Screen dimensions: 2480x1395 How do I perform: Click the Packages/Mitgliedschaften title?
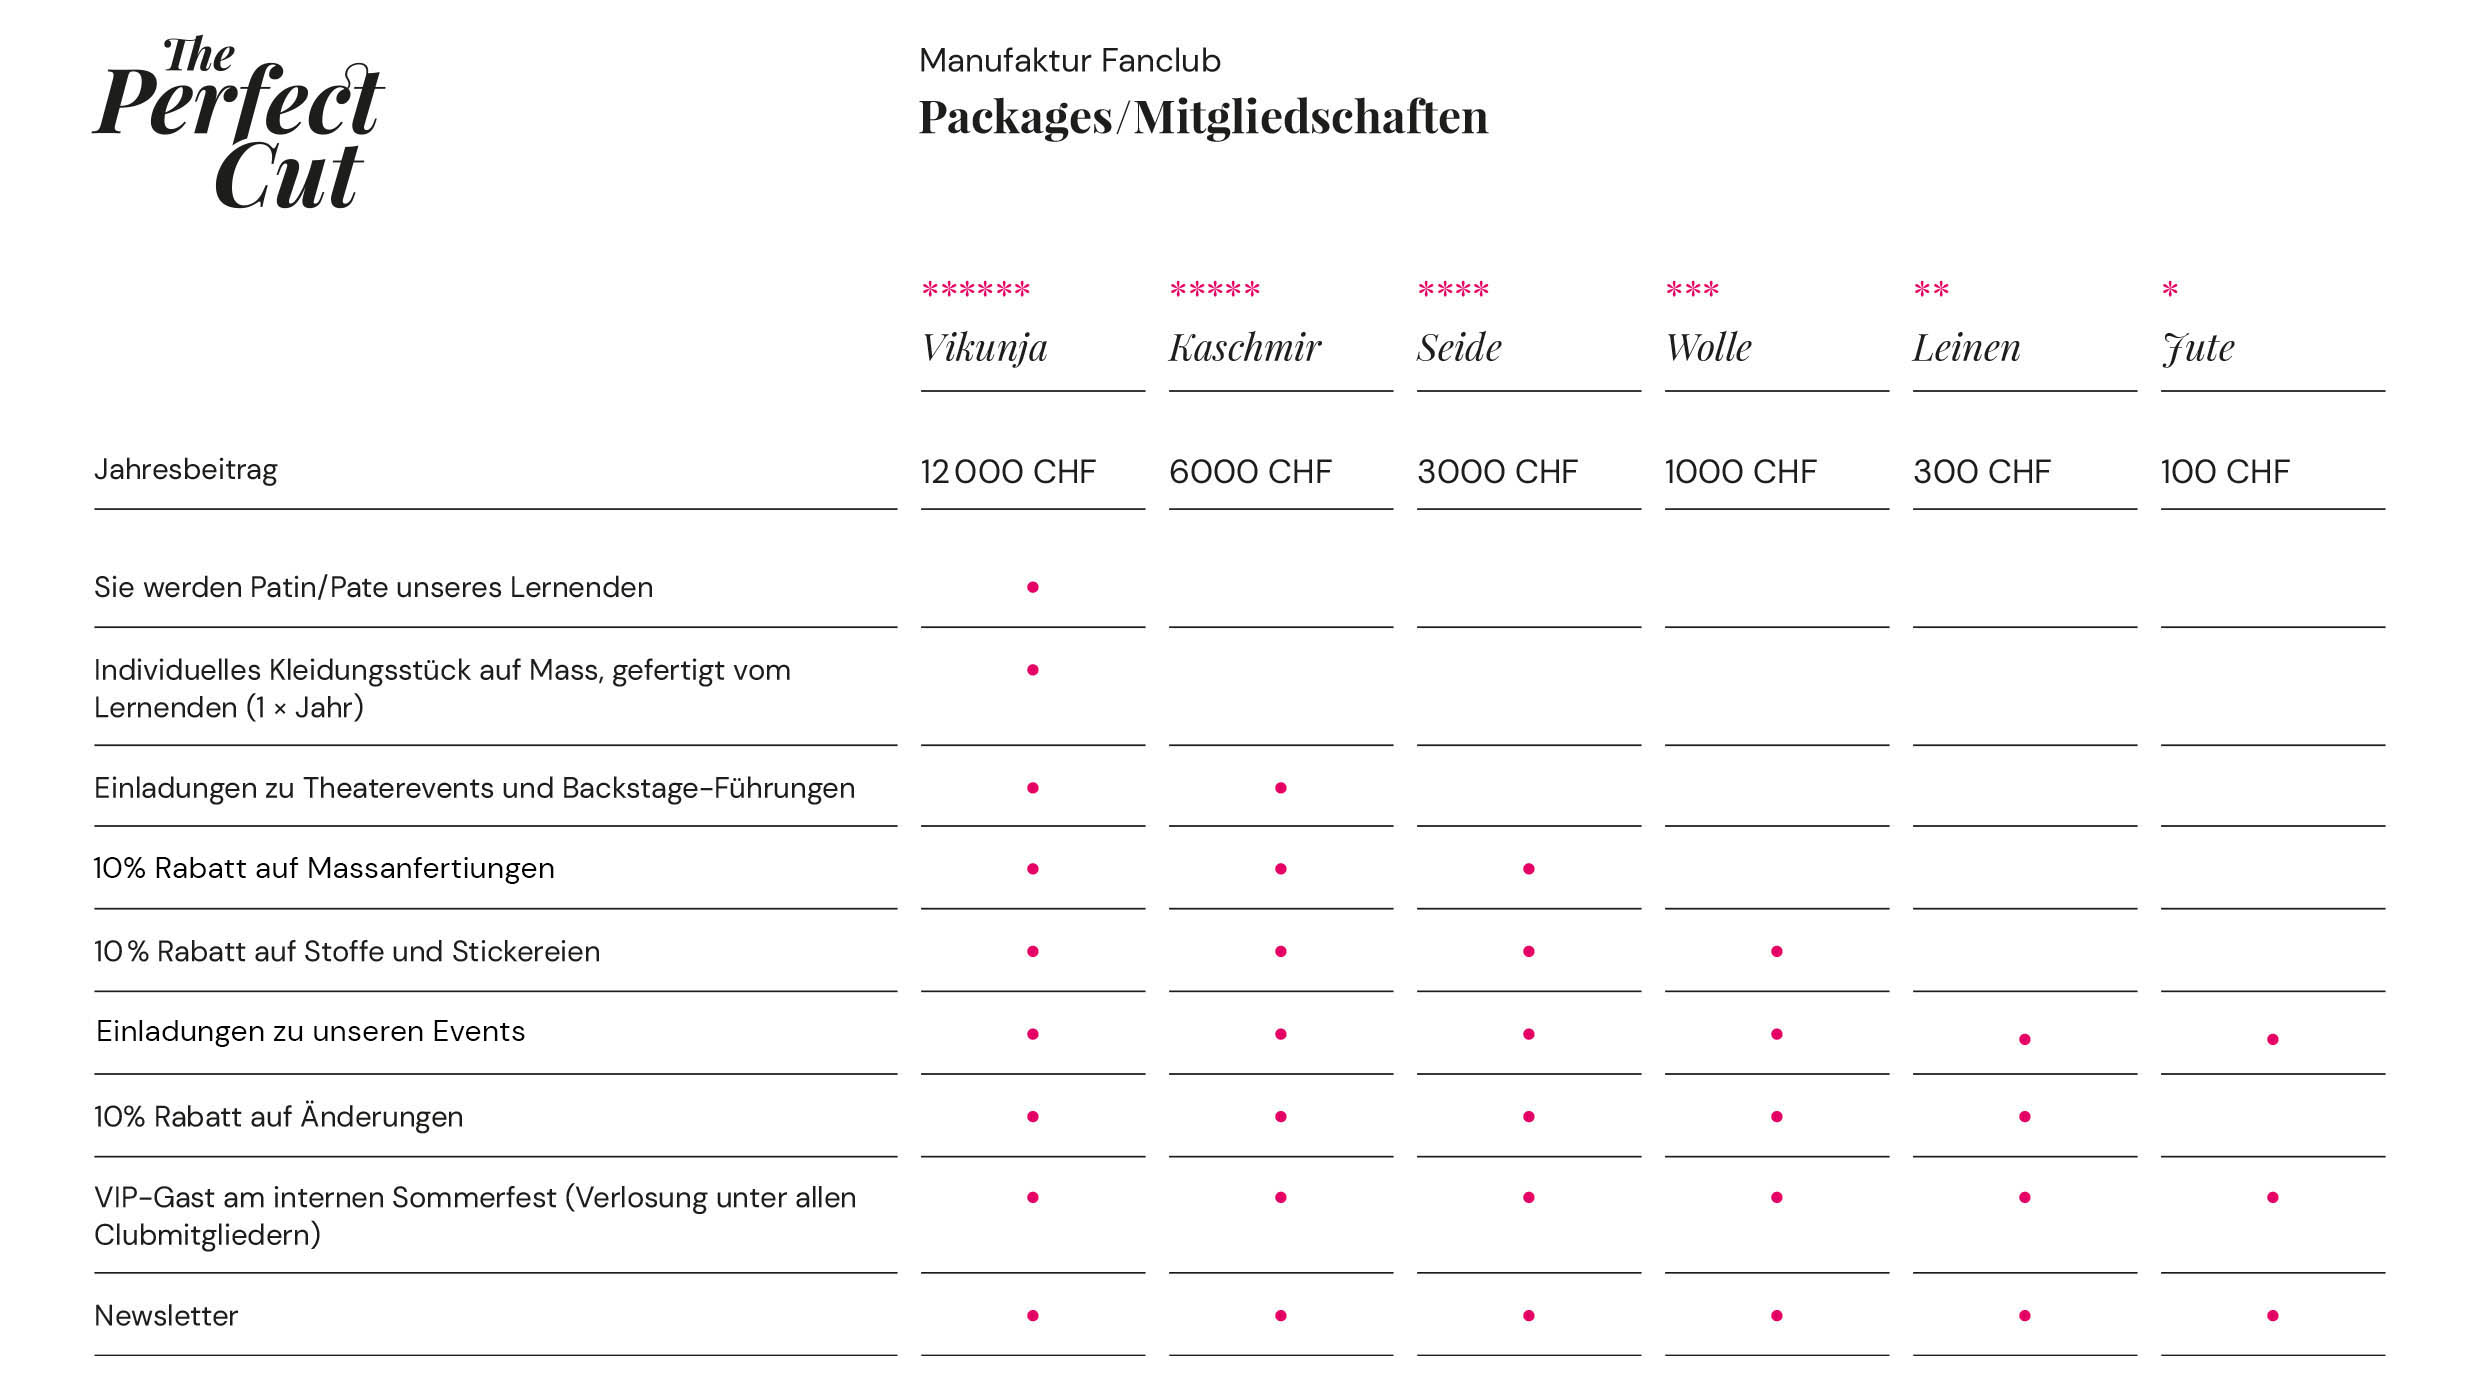pyautogui.click(x=1203, y=117)
